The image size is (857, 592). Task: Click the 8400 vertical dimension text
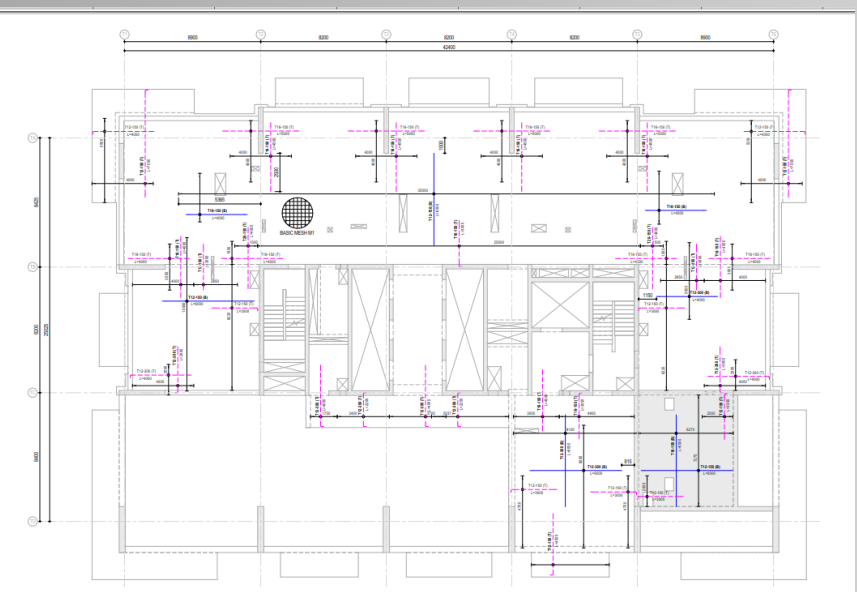coord(37,456)
